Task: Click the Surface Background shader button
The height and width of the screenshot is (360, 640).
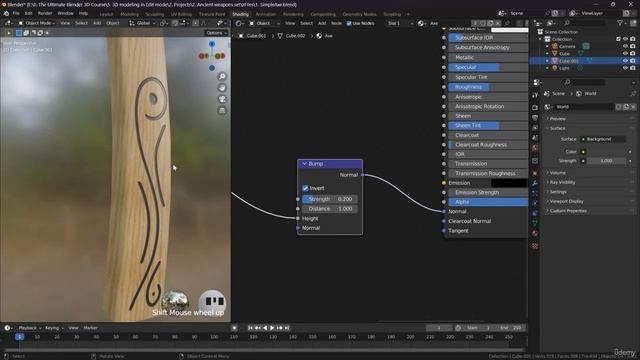Action: pos(603,139)
